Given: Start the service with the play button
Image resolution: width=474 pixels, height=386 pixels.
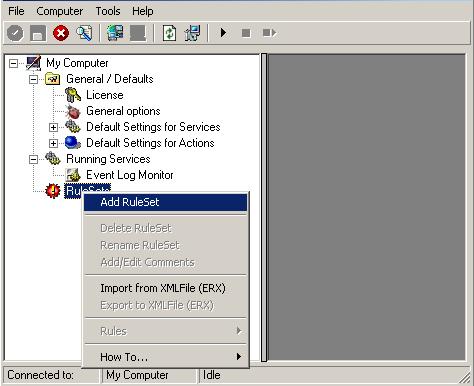Looking at the screenshot, I should 223,33.
